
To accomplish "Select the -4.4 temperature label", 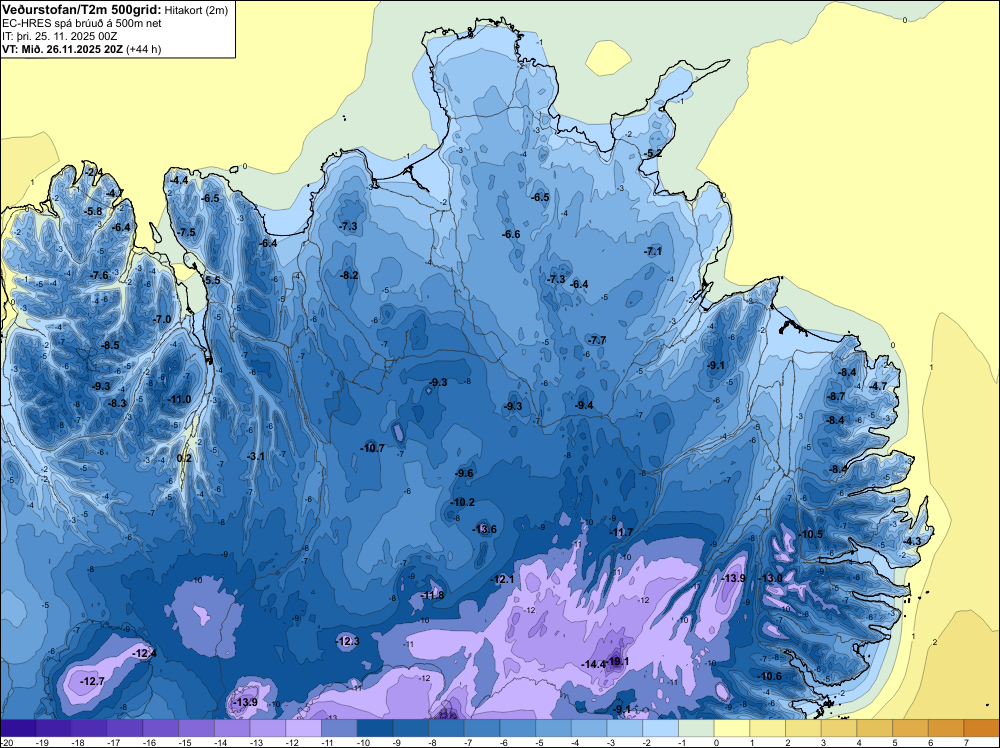I will coord(179,180).
